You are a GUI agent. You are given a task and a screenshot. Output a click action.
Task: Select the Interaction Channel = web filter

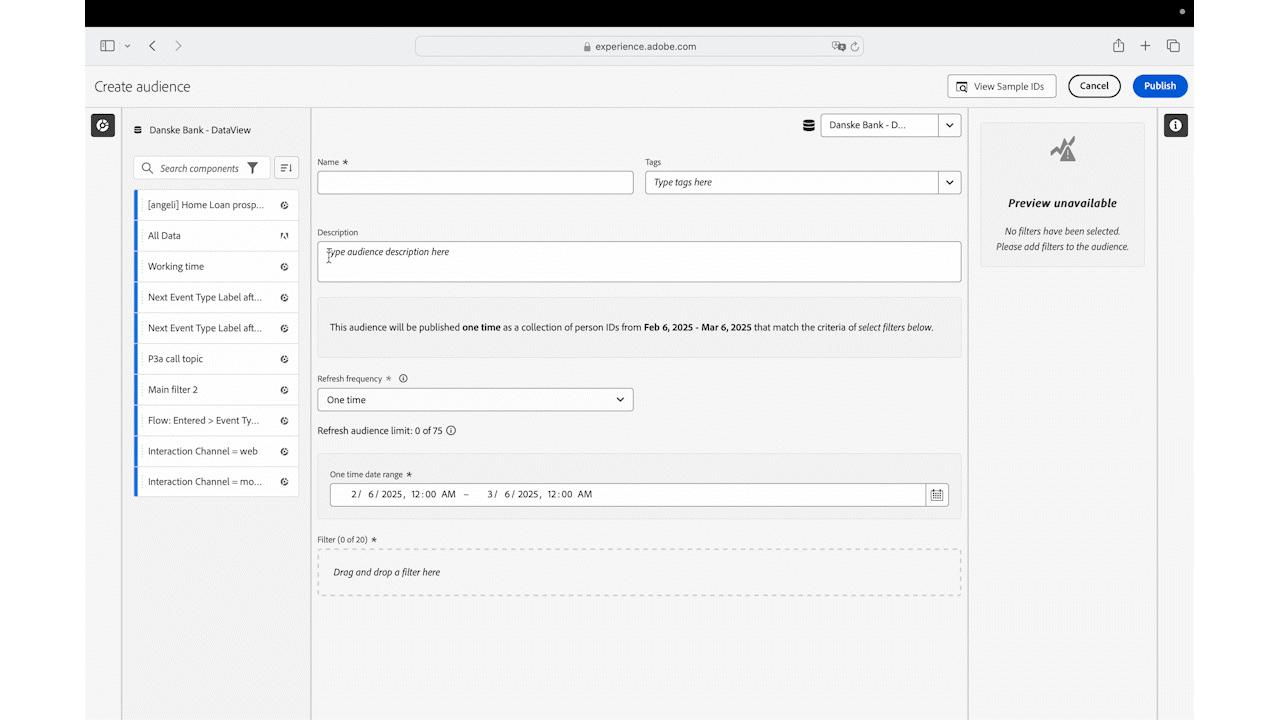216,451
